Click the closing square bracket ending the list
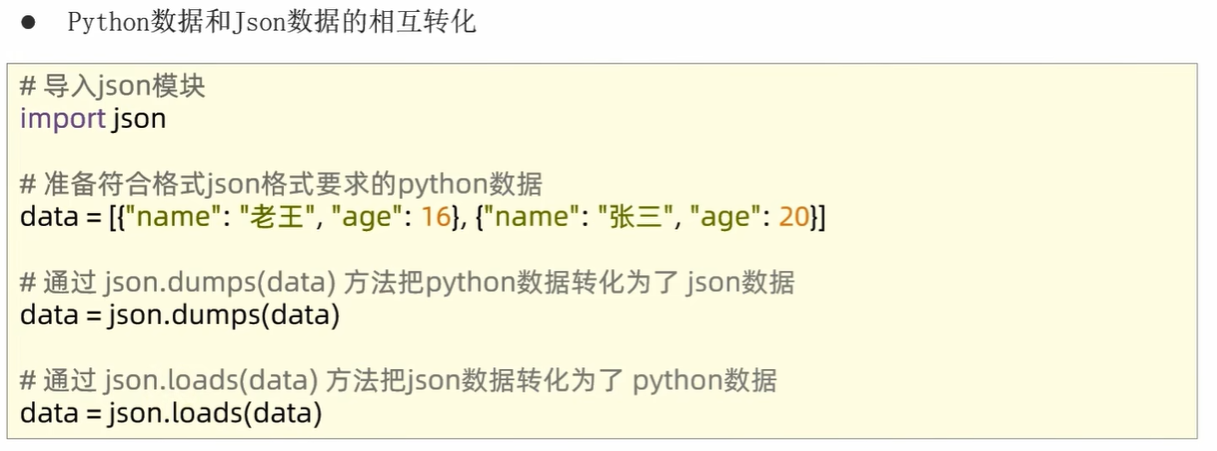Screen dimensions: 1217x451 point(821,216)
